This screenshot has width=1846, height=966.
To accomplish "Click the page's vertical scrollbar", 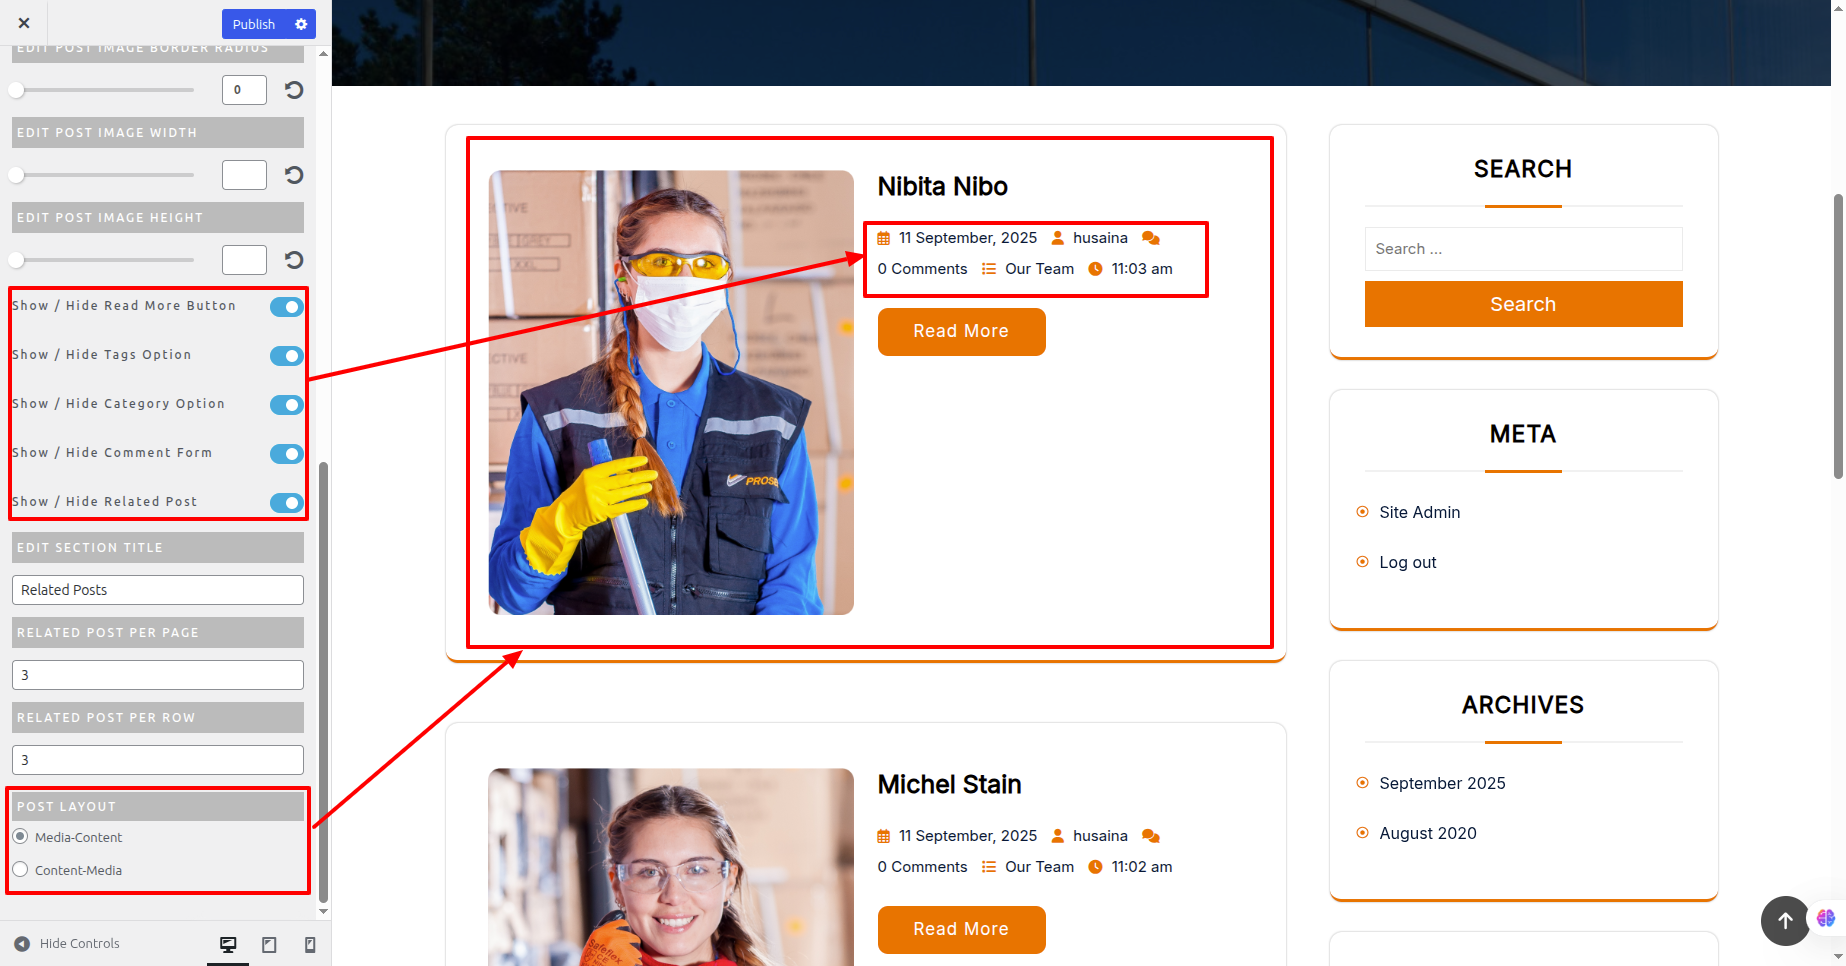I will pyautogui.click(x=1838, y=335).
